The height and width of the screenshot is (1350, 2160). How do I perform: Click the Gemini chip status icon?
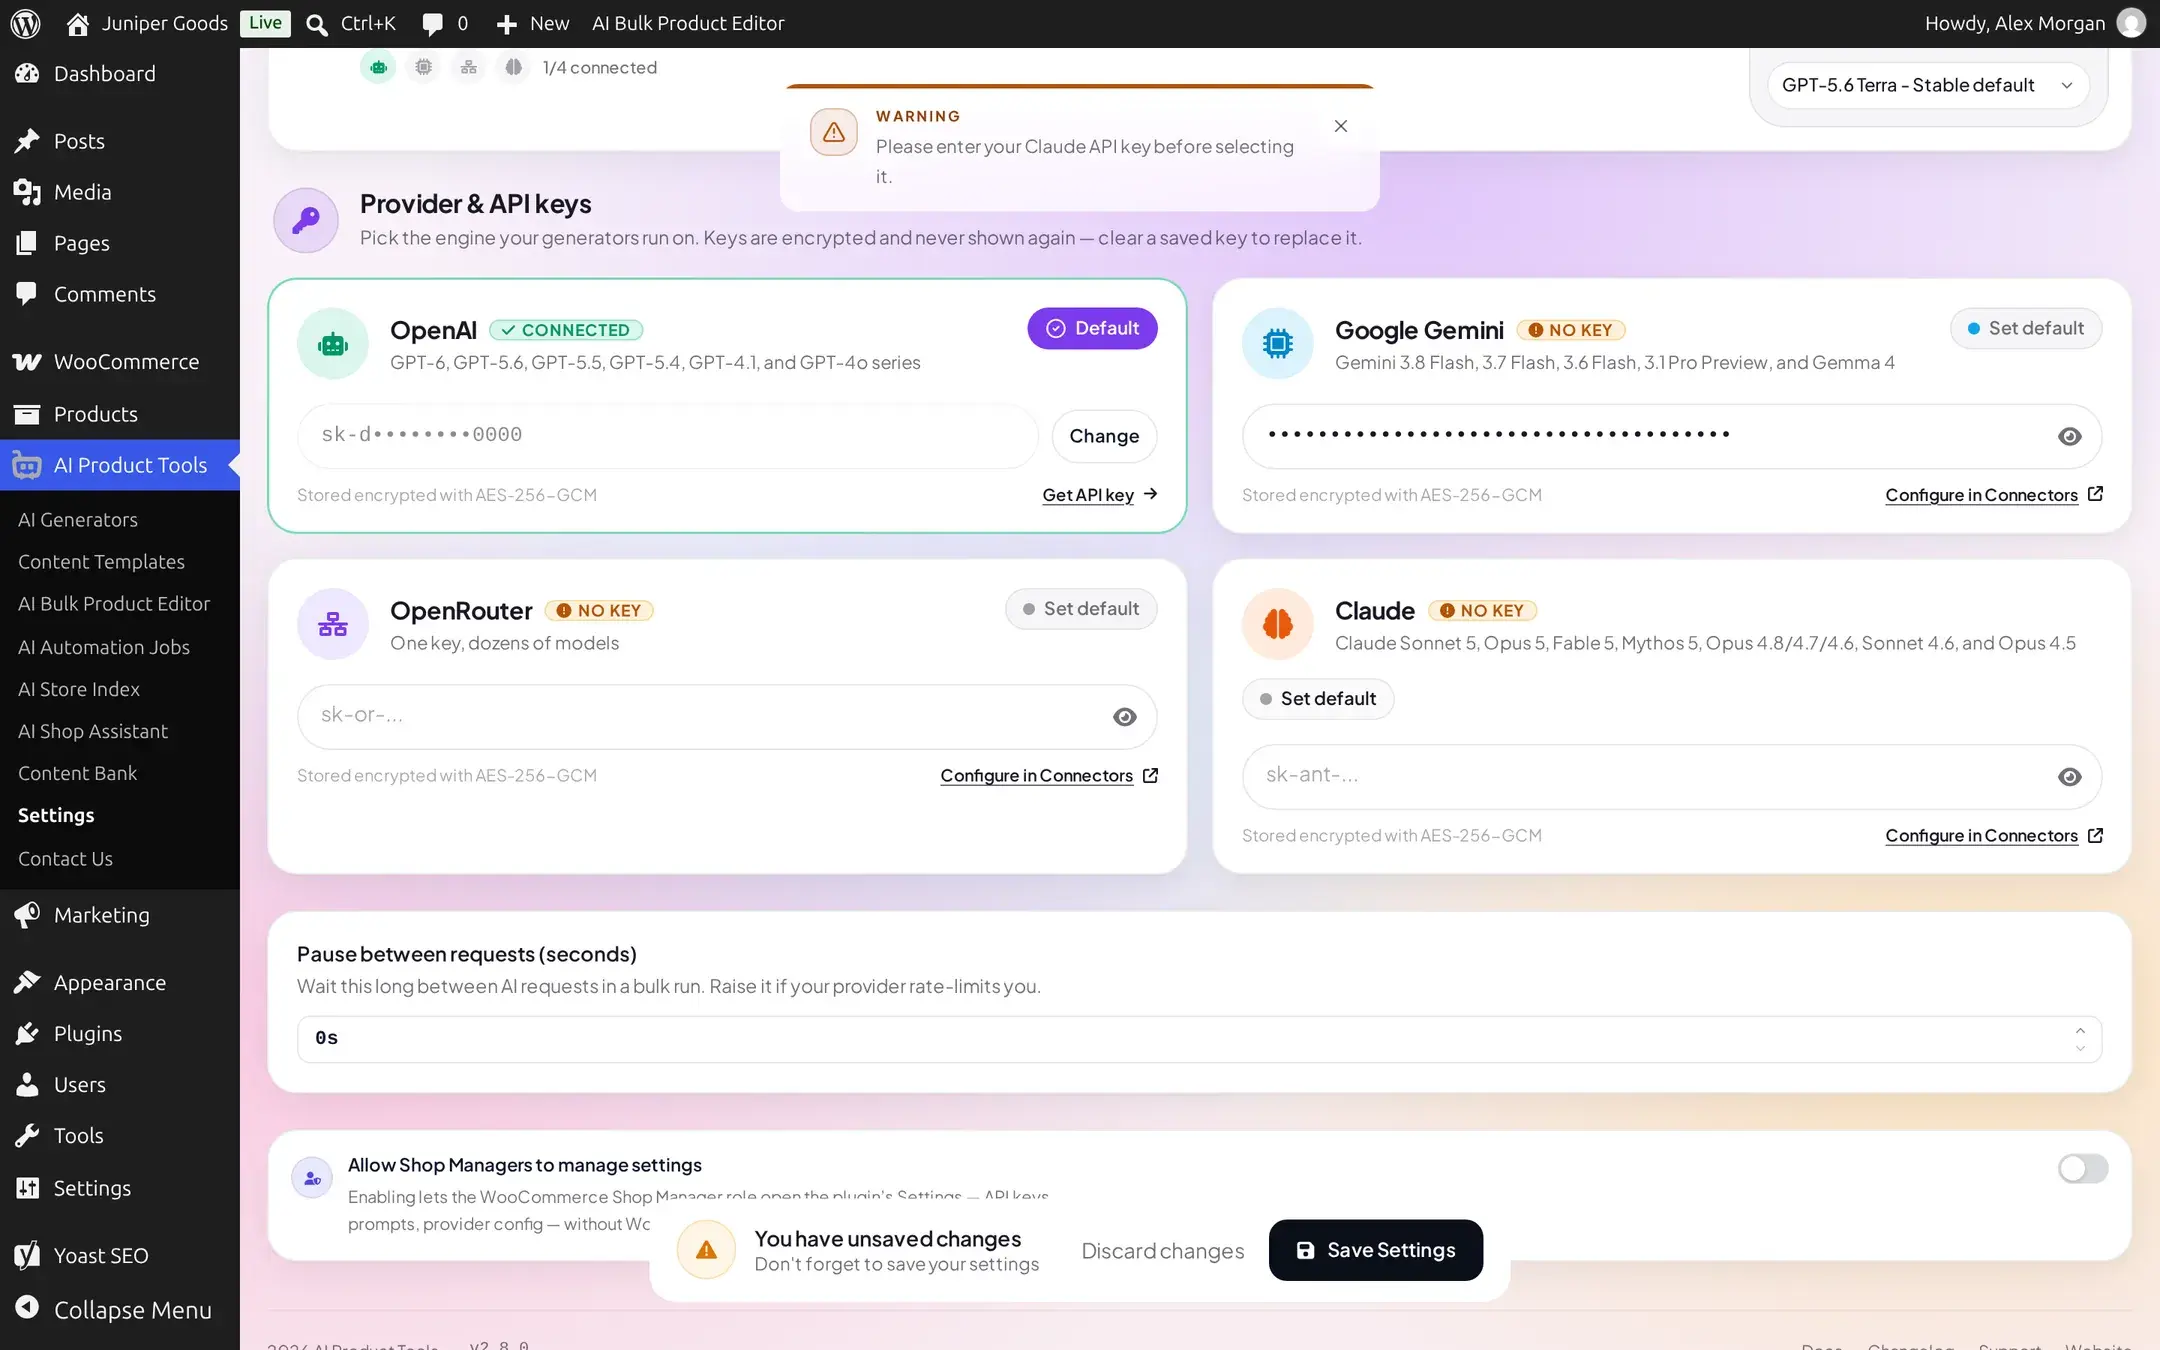tap(424, 67)
